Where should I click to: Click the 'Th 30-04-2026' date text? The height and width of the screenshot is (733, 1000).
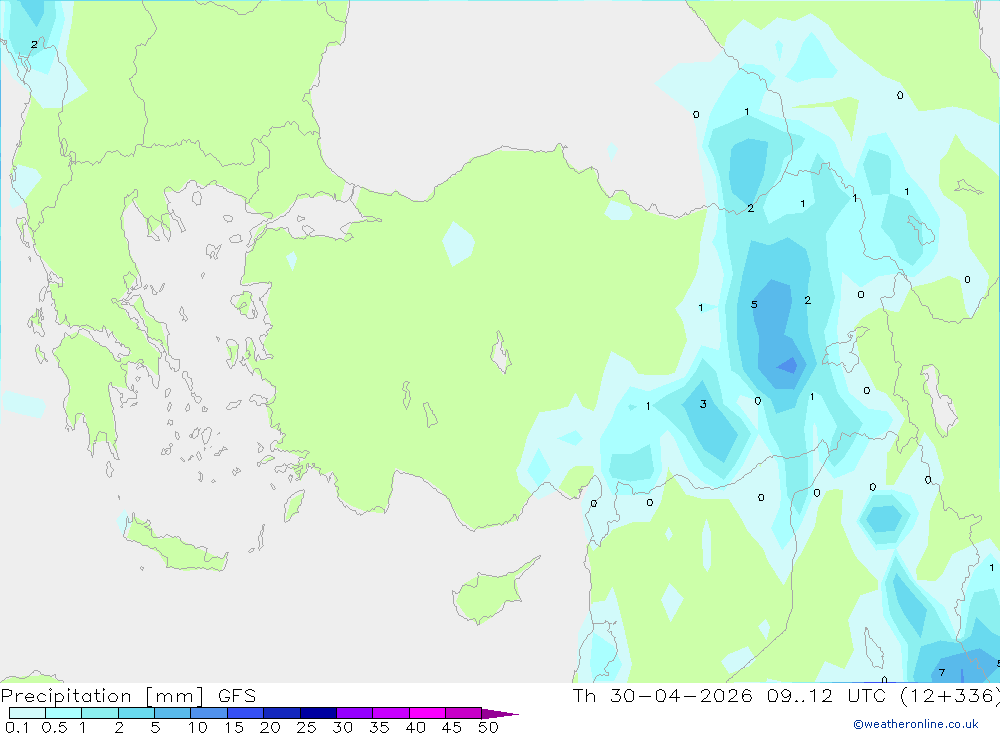[x=663, y=696]
